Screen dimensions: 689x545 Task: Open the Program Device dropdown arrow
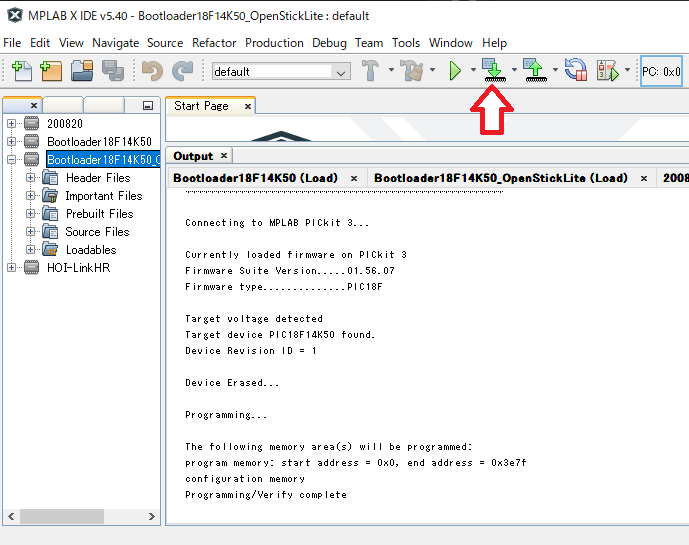[x=514, y=69]
